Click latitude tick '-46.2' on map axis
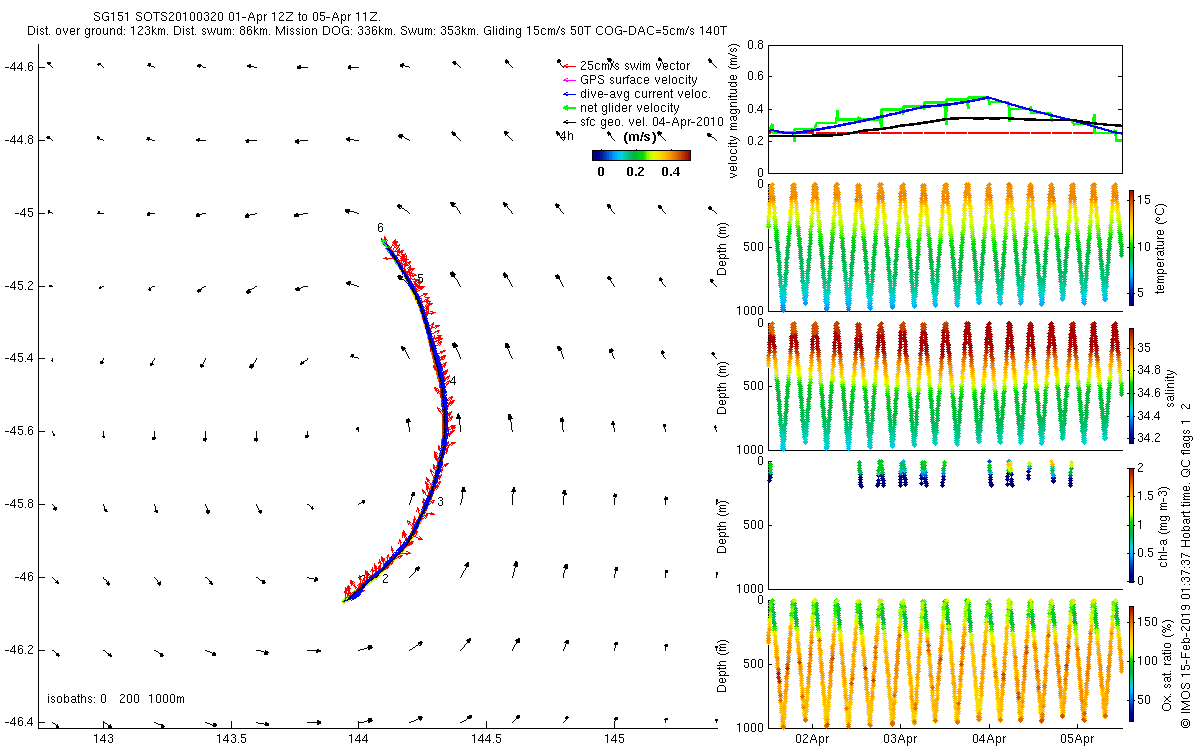 click(19, 650)
